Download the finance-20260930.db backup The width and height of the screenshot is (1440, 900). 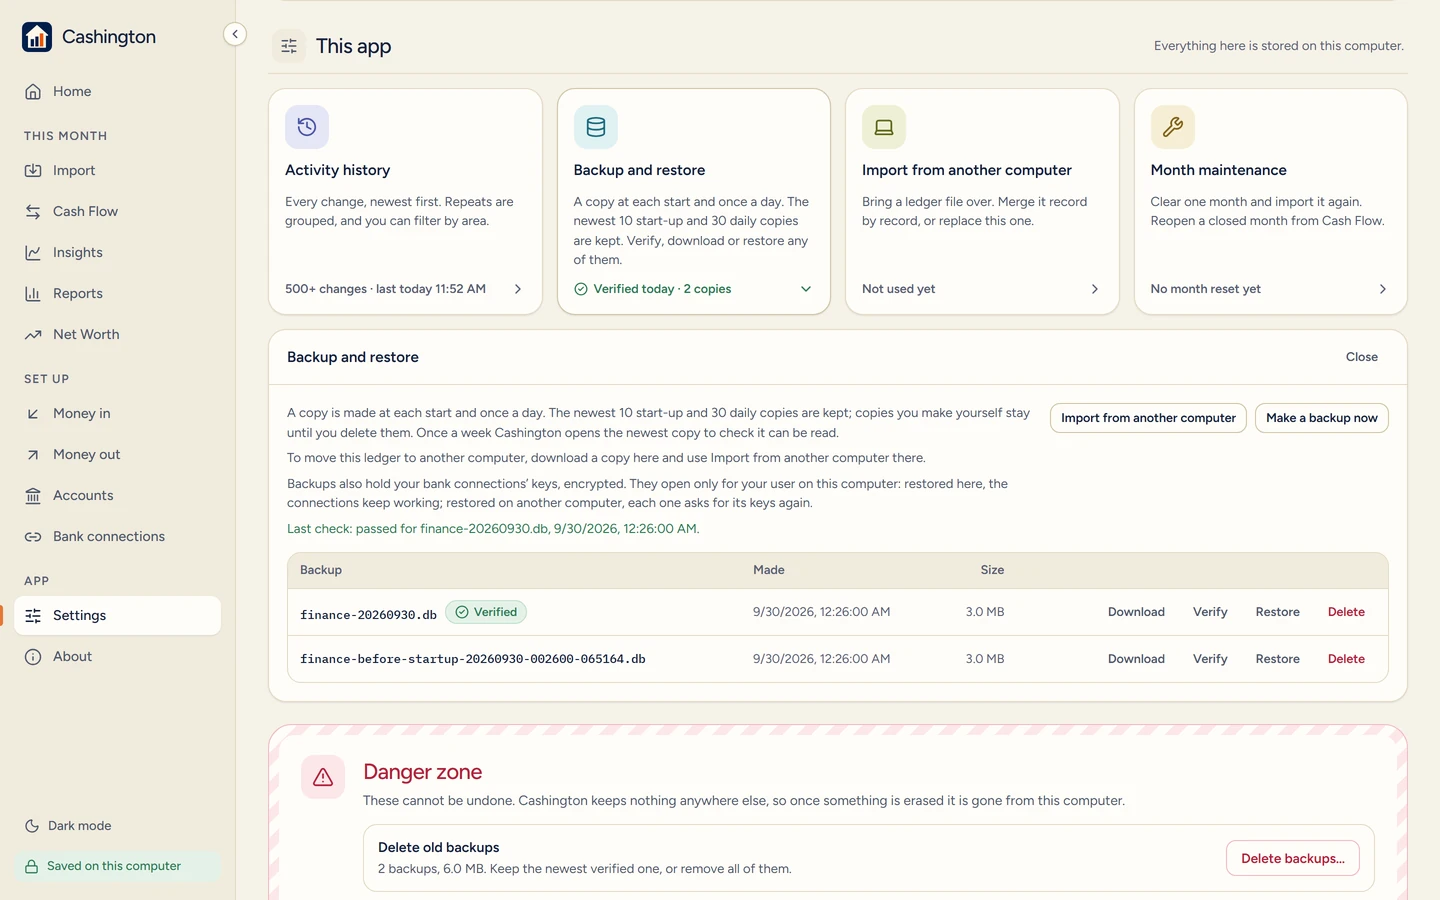tap(1136, 612)
